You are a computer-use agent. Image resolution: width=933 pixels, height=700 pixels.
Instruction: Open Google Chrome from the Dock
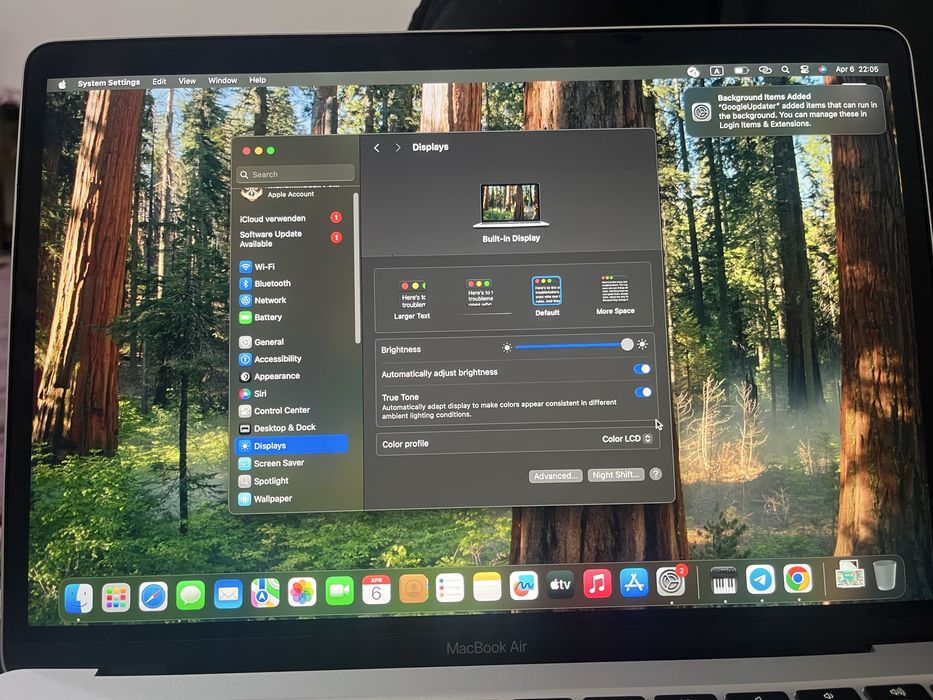(797, 578)
